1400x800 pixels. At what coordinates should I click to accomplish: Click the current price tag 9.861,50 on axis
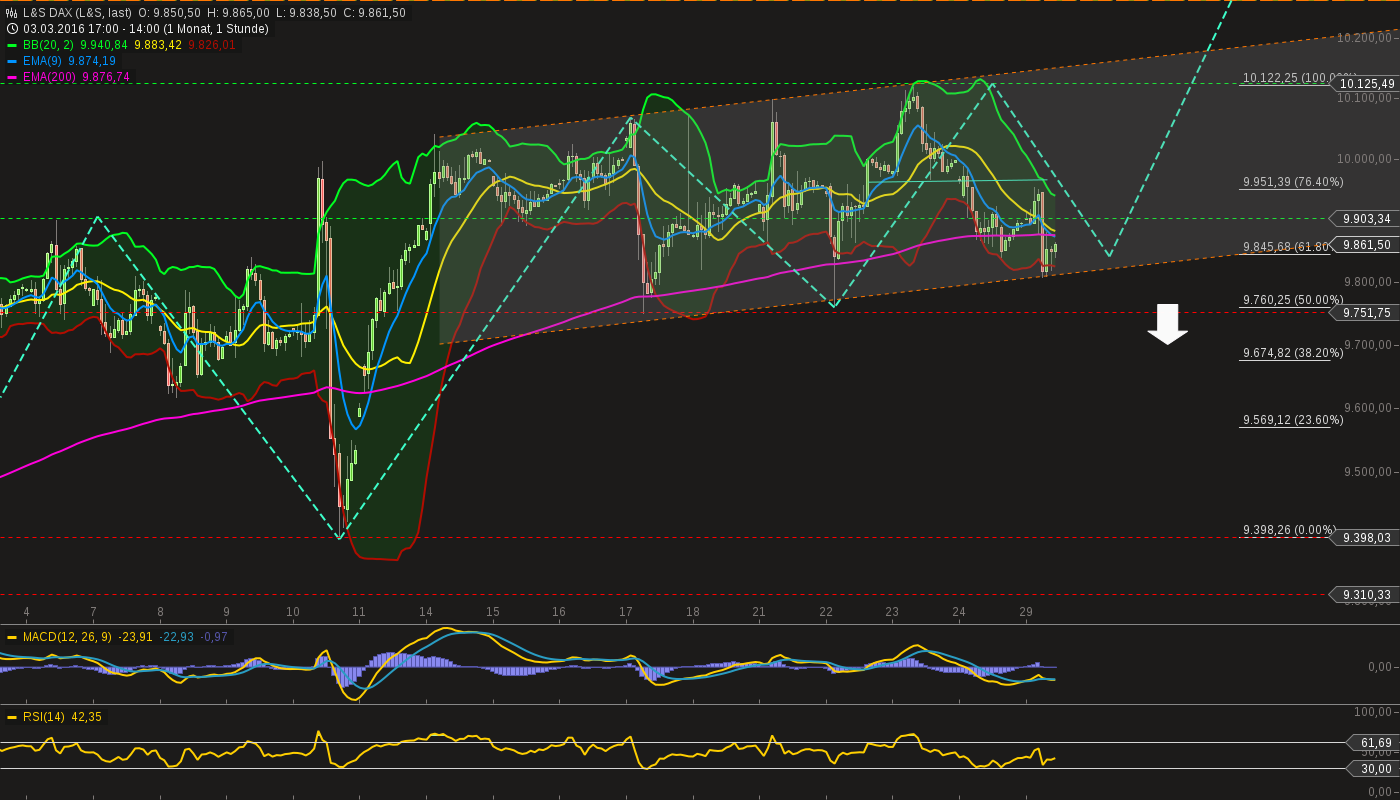tap(1367, 245)
